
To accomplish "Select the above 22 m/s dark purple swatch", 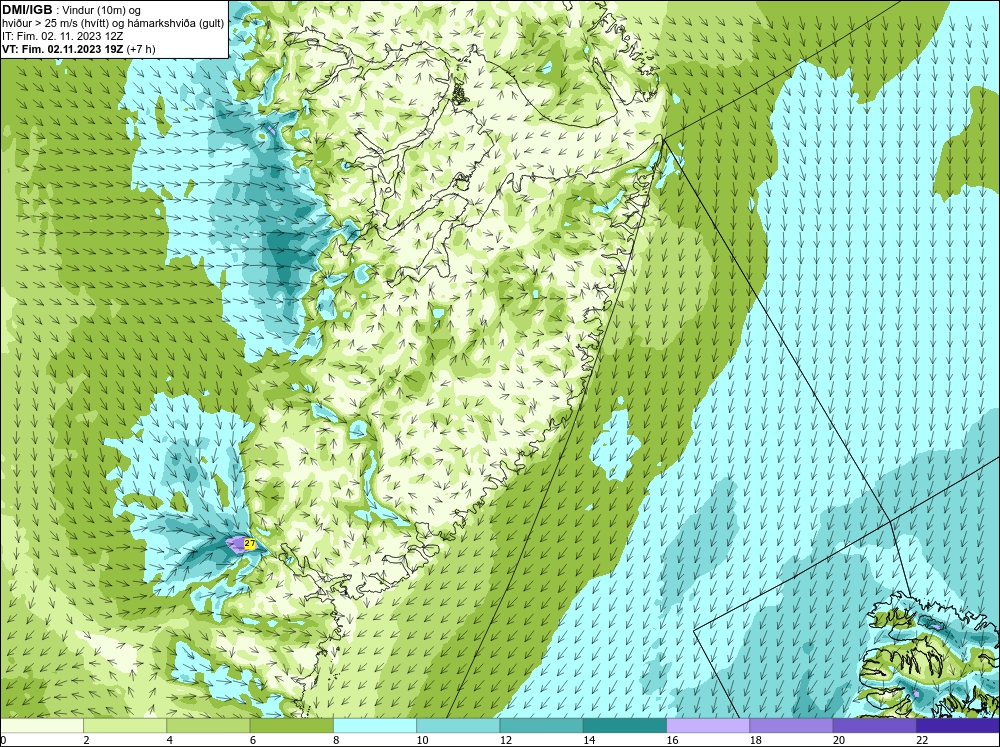I will (x=957, y=726).
